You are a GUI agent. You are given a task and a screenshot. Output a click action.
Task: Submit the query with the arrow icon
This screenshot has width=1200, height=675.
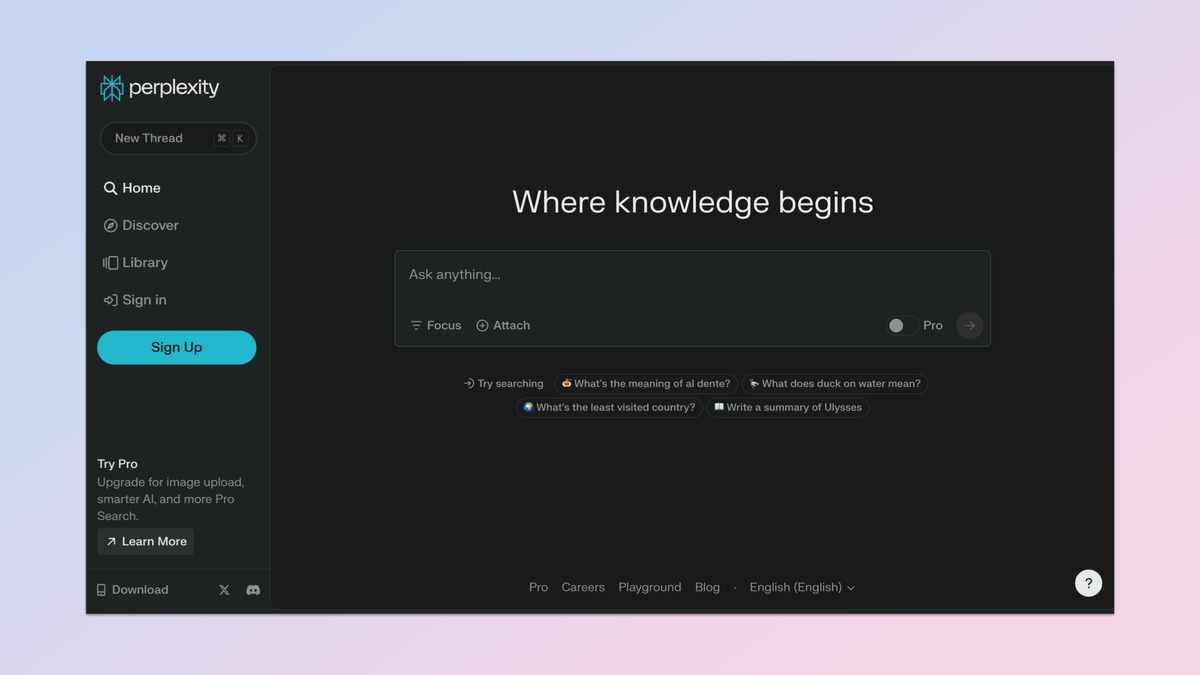[968, 325]
